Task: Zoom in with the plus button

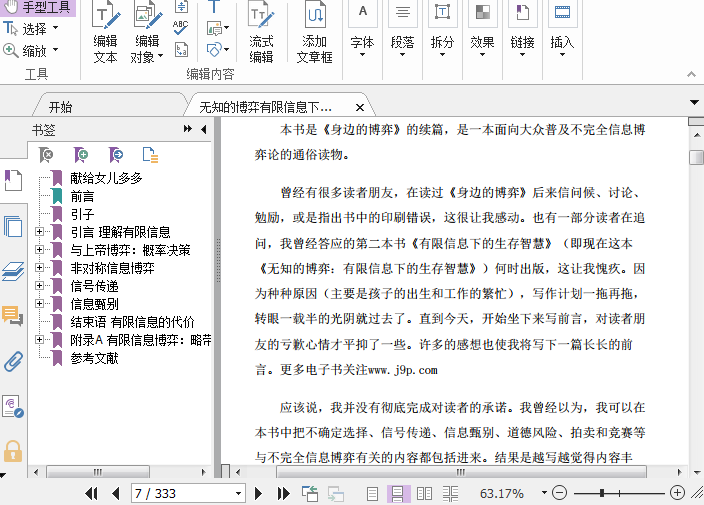Action: pos(677,493)
